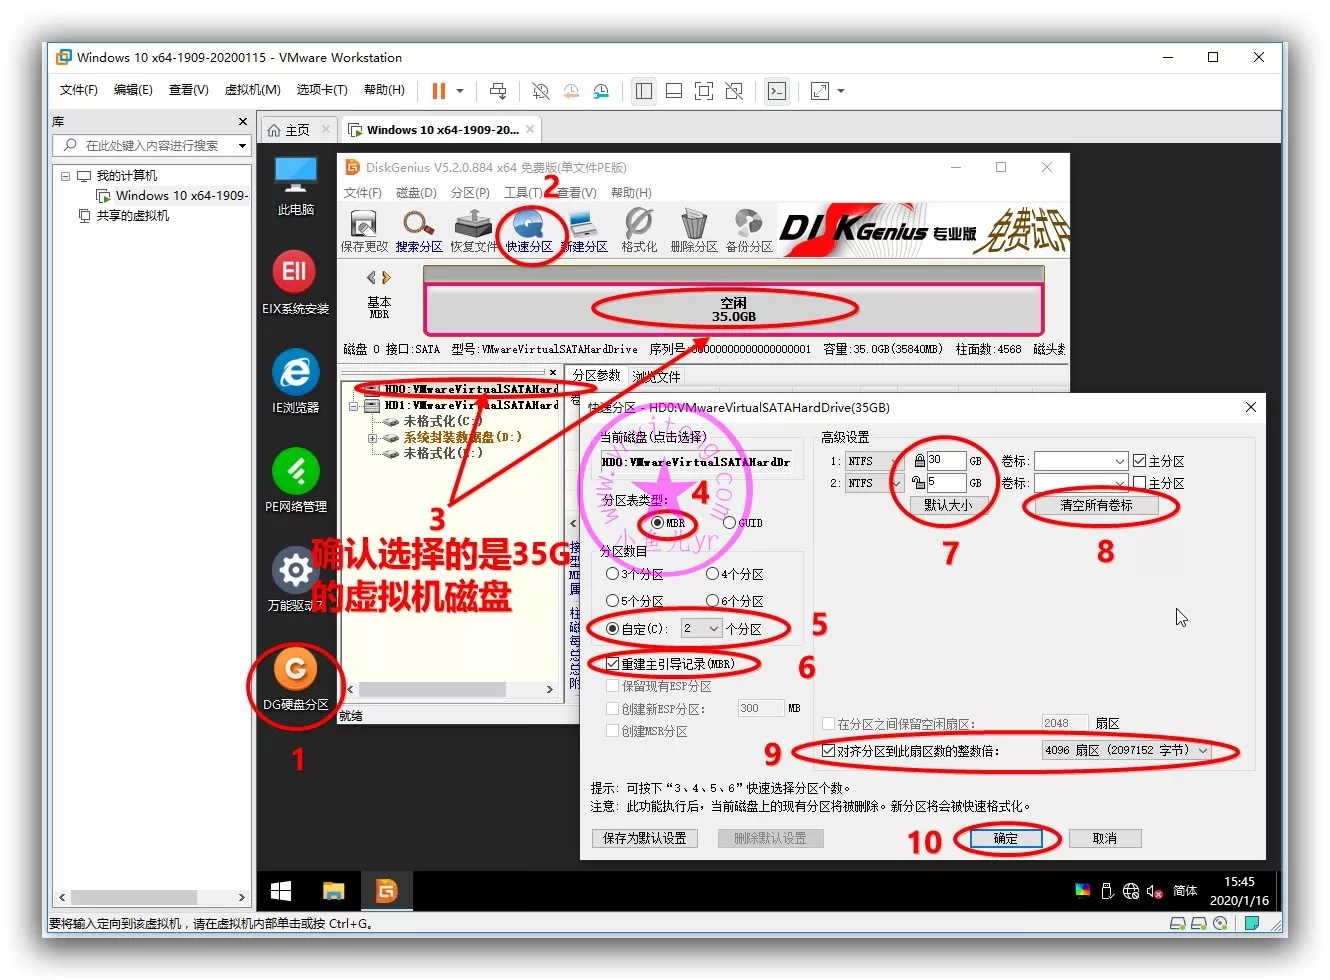Viewport: 1330px width, 980px height.
Task: Toggle the 对齐分区 alignment checkbox
Action: point(828,751)
